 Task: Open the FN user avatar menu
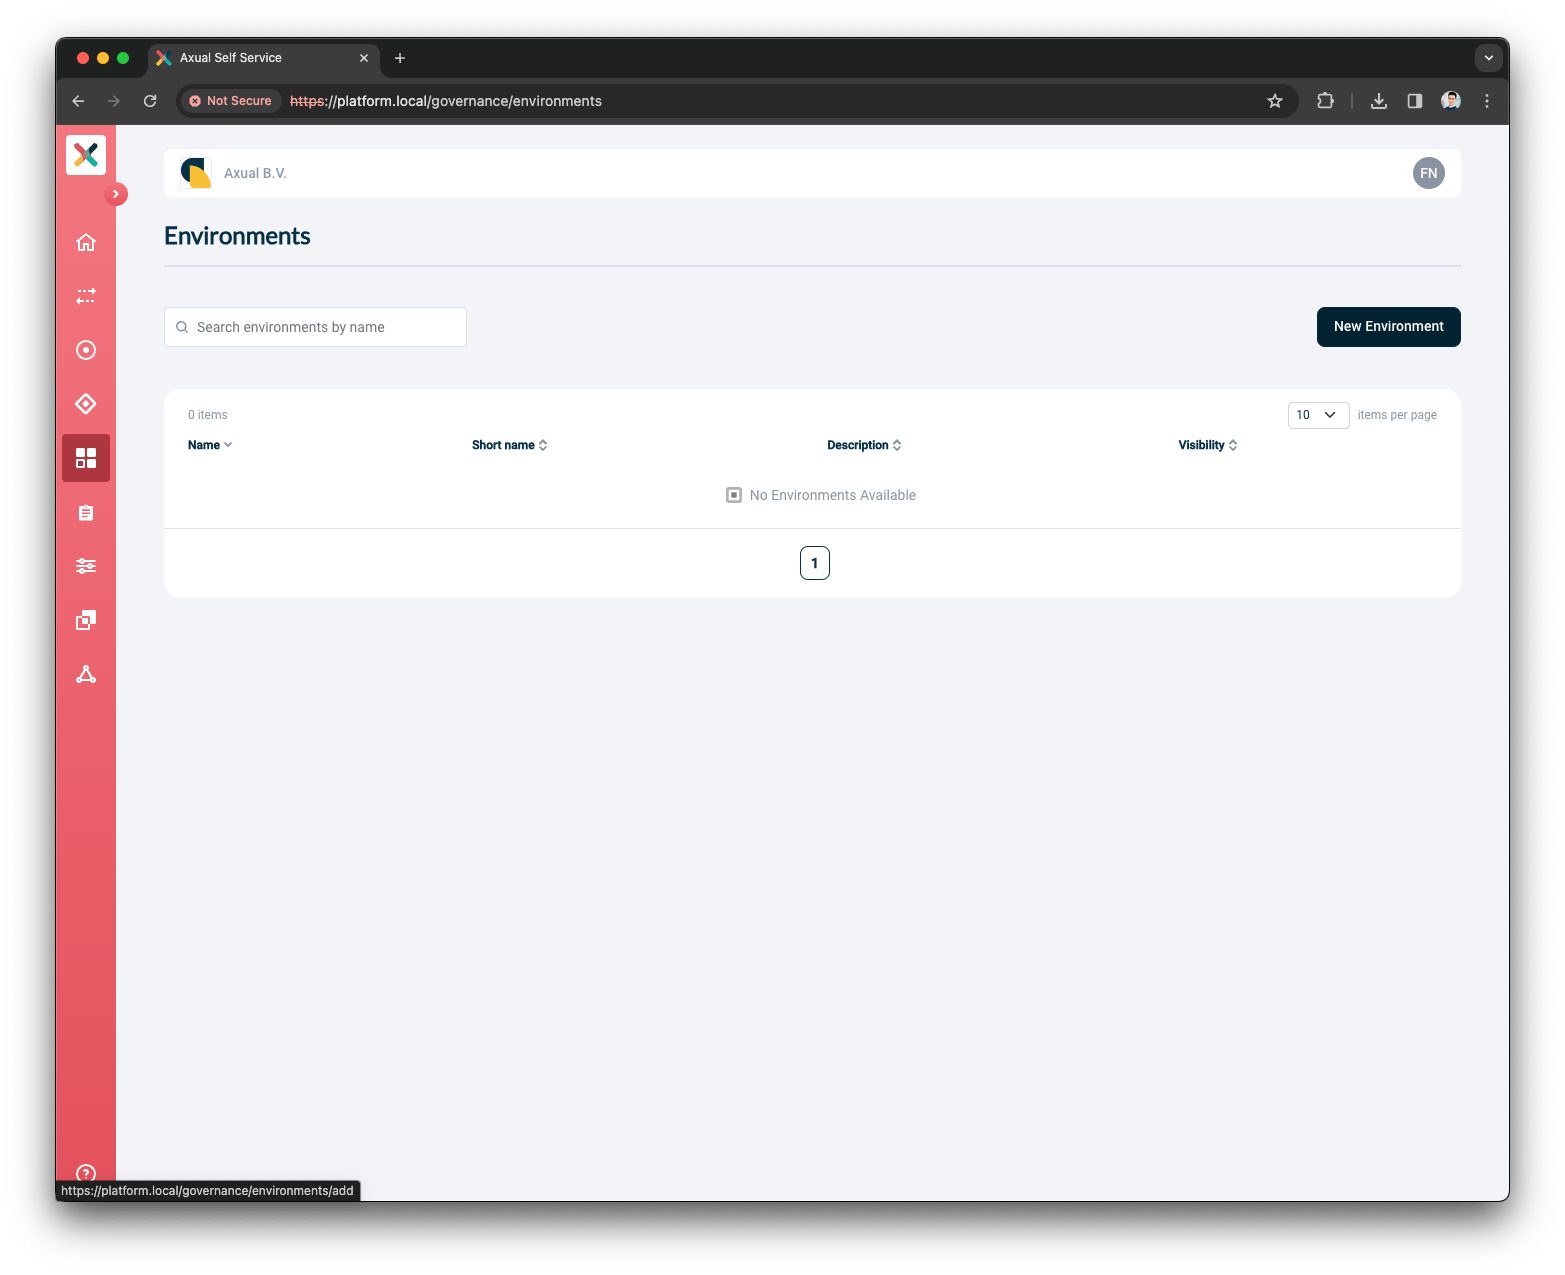1429,173
